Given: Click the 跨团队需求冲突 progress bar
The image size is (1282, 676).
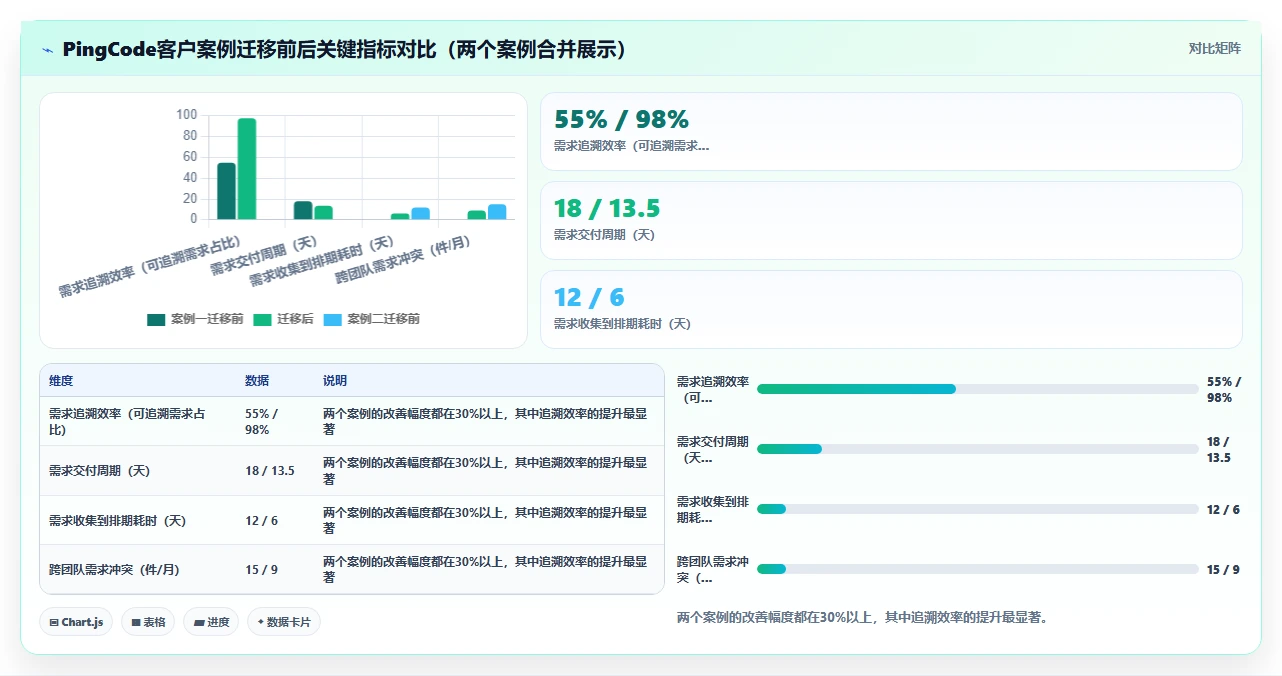Looking at the screenshot, I should click(977, 569).
